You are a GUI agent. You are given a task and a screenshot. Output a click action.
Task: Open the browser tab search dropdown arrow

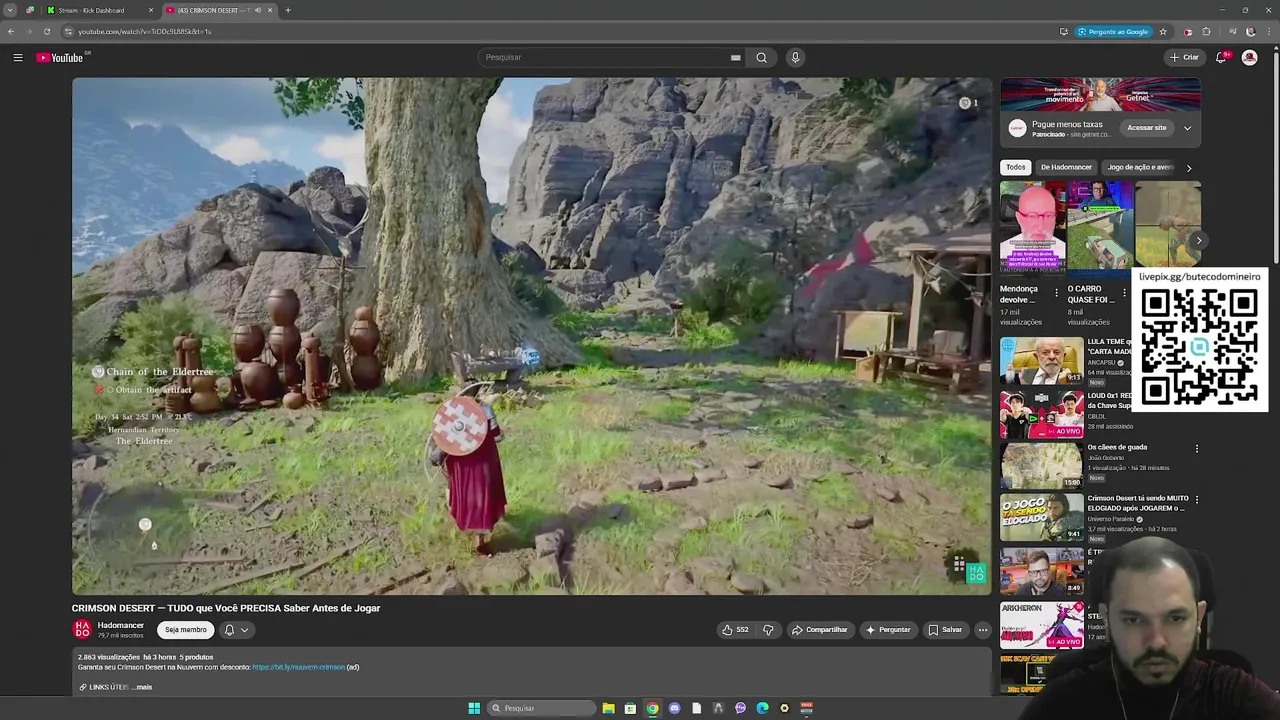click(10, 10)
